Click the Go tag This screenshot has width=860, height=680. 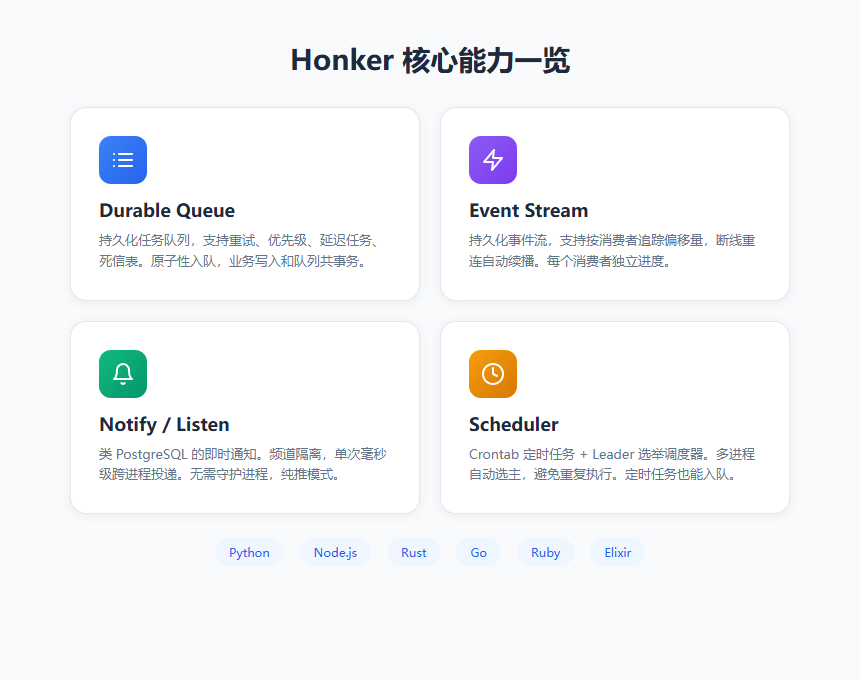[478, 552]
